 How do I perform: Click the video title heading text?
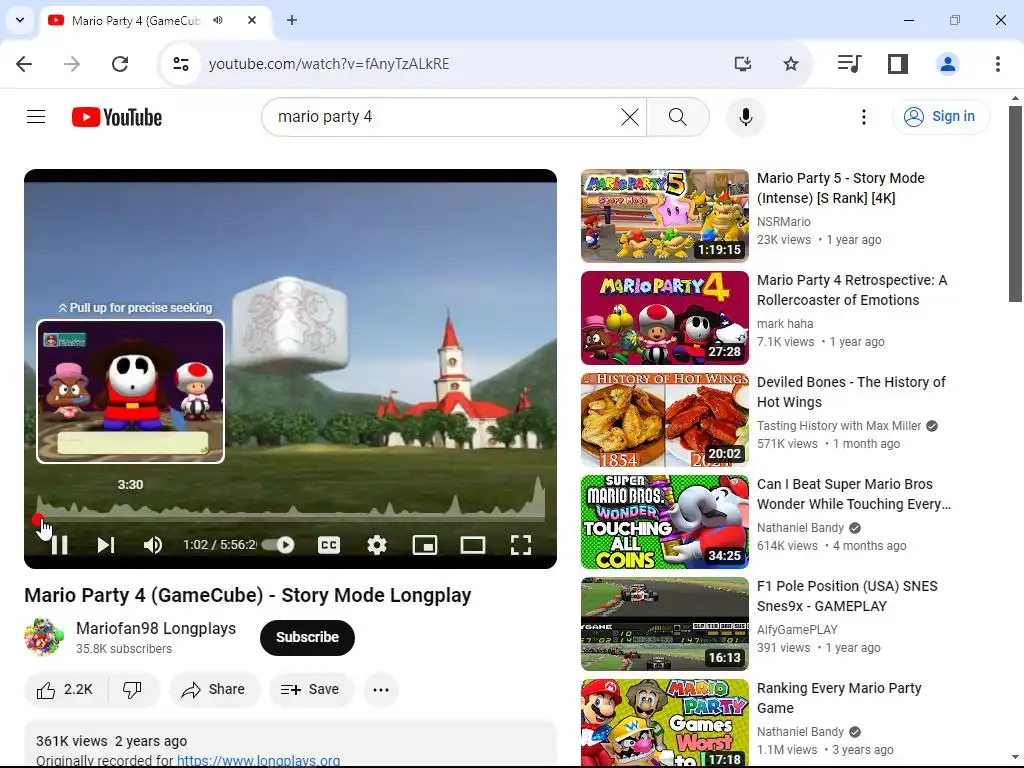point(248,596)
